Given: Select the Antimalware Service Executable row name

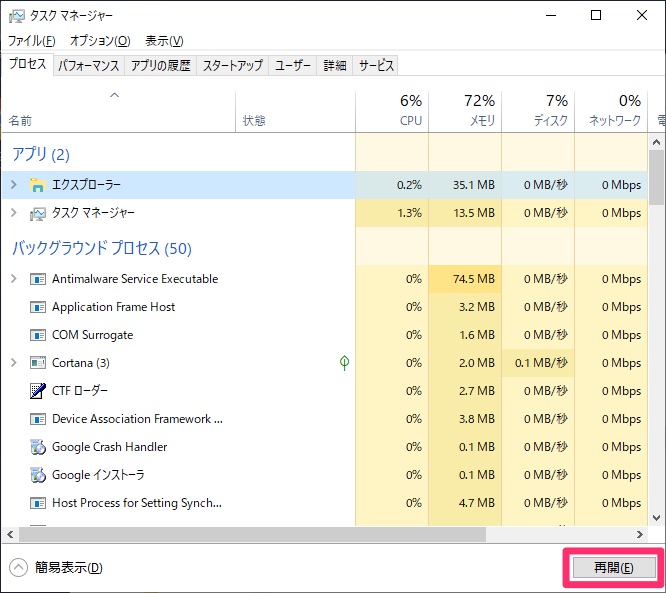Looking at the screenshot, I should [135, 279].
